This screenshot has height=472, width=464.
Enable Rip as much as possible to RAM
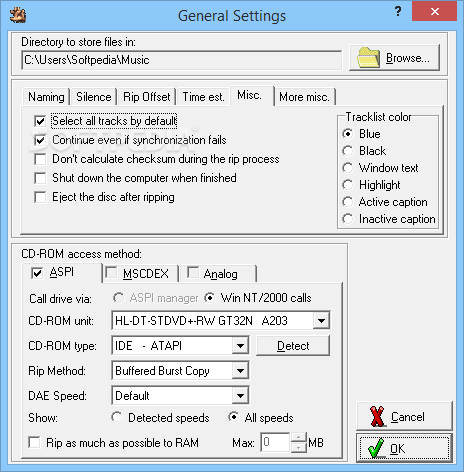[x=34, y=443]
